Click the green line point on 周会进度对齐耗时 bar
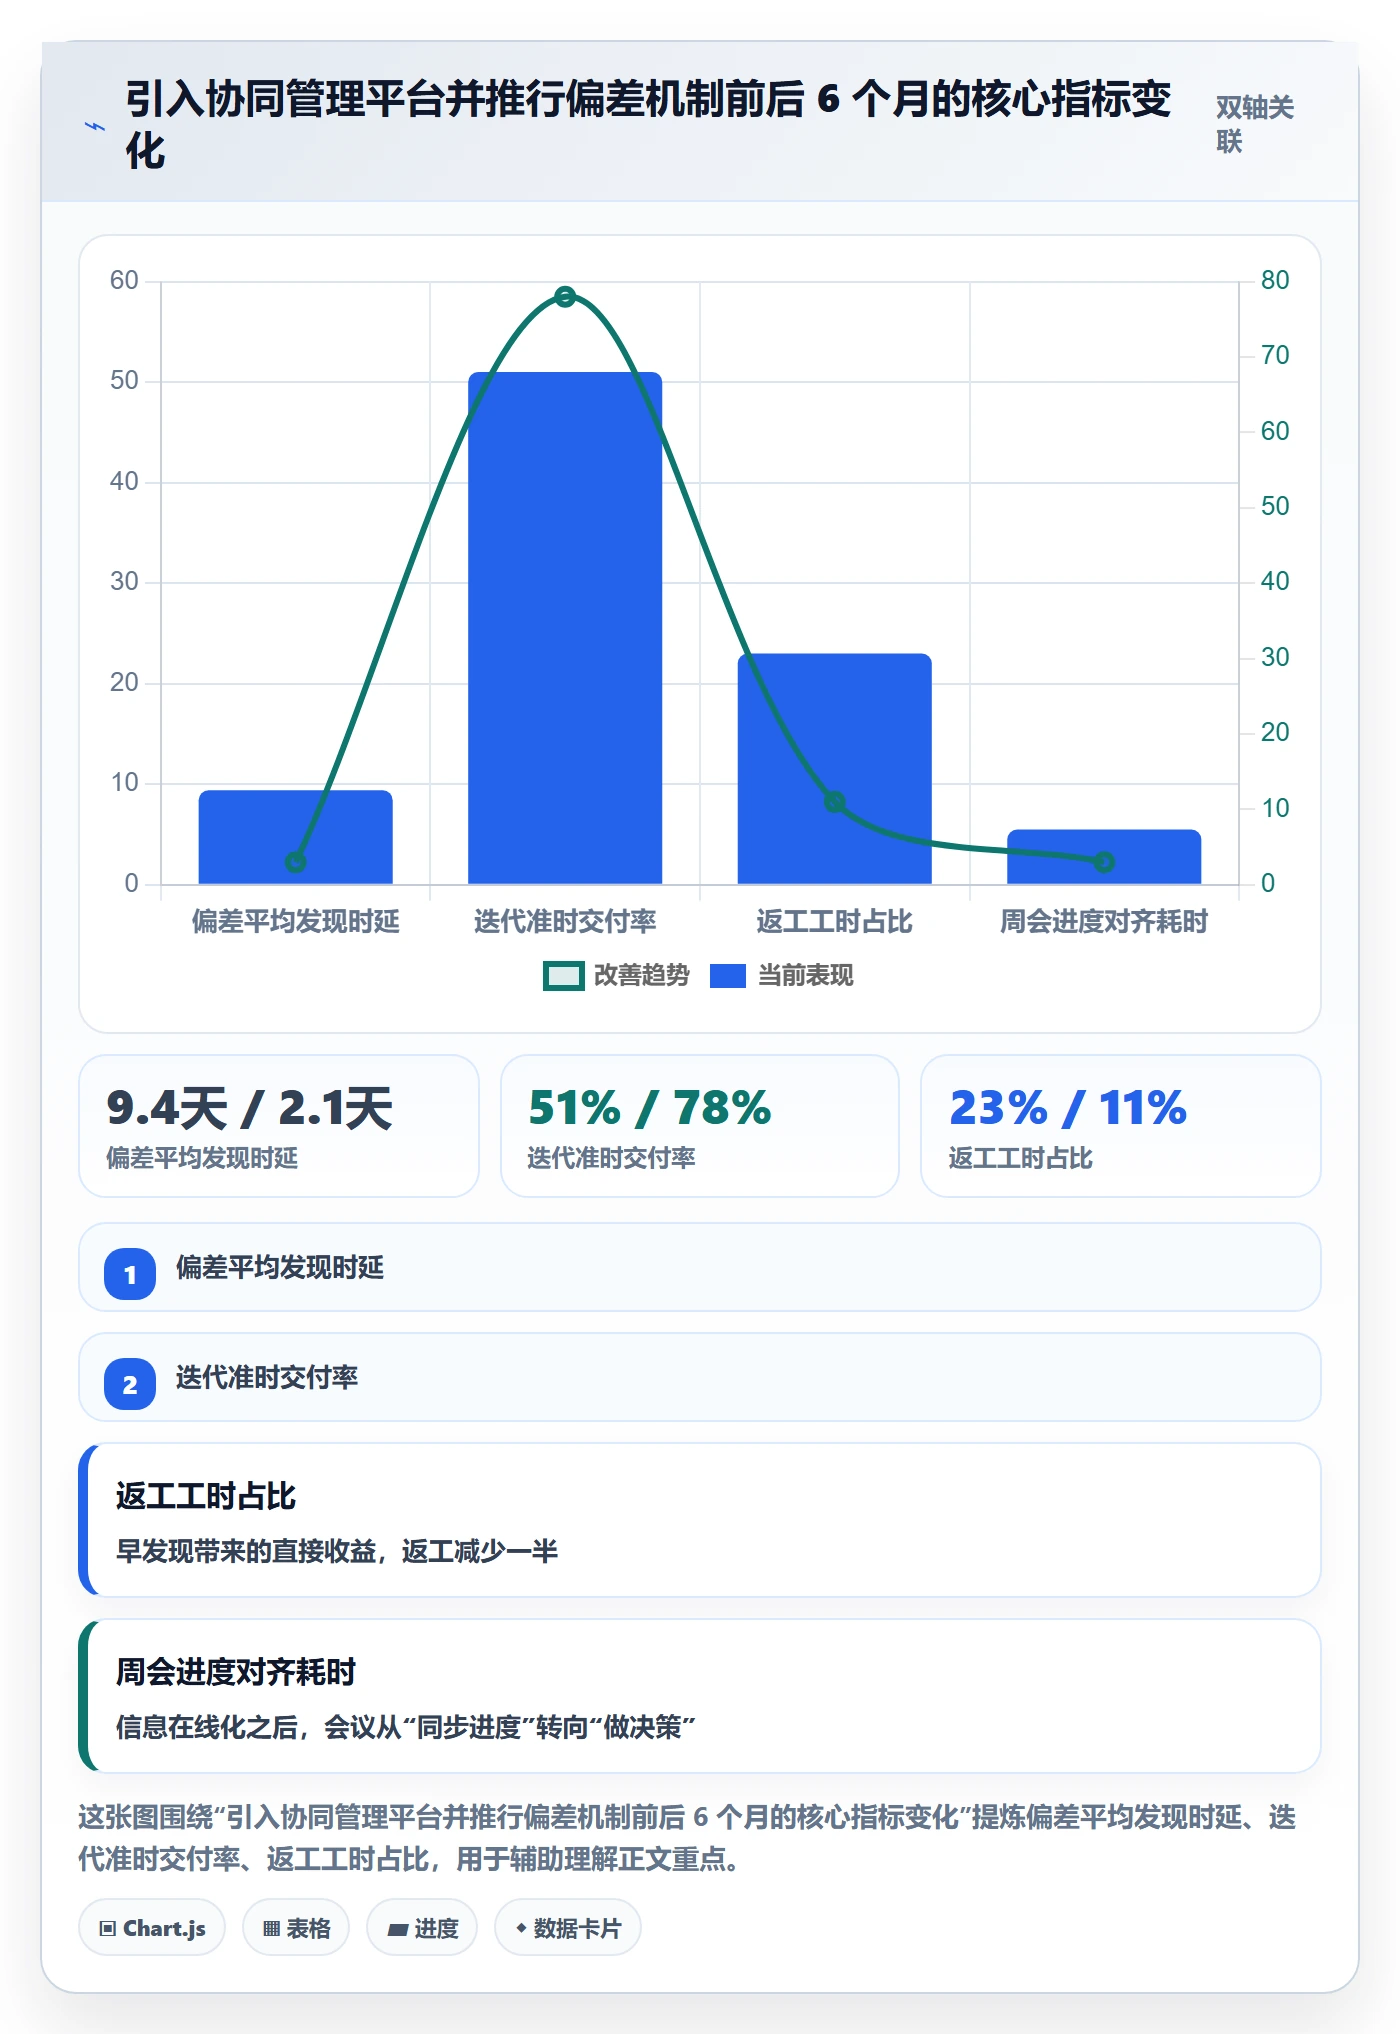1400x2034 pixels. click(1104, 862)
